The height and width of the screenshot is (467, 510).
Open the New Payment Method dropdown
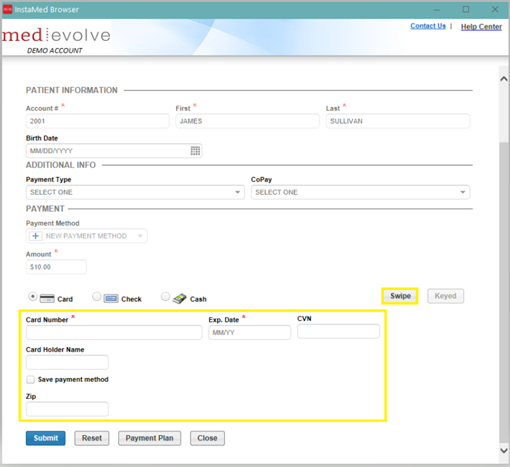click(87, 236)
